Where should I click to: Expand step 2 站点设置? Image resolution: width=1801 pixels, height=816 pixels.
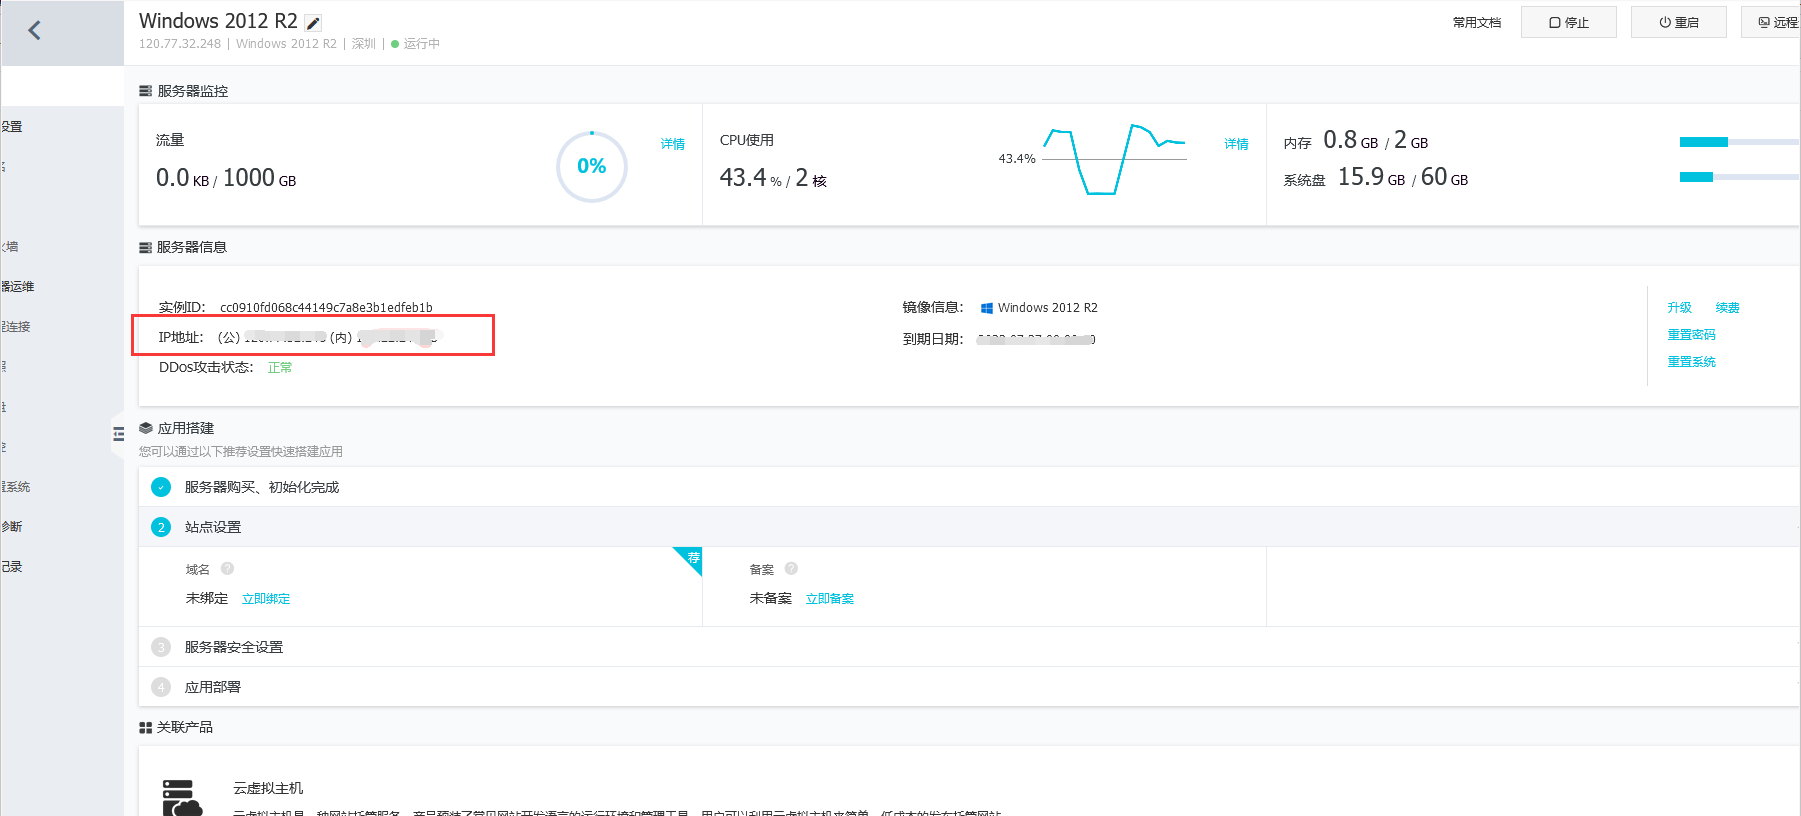(968, 527)
